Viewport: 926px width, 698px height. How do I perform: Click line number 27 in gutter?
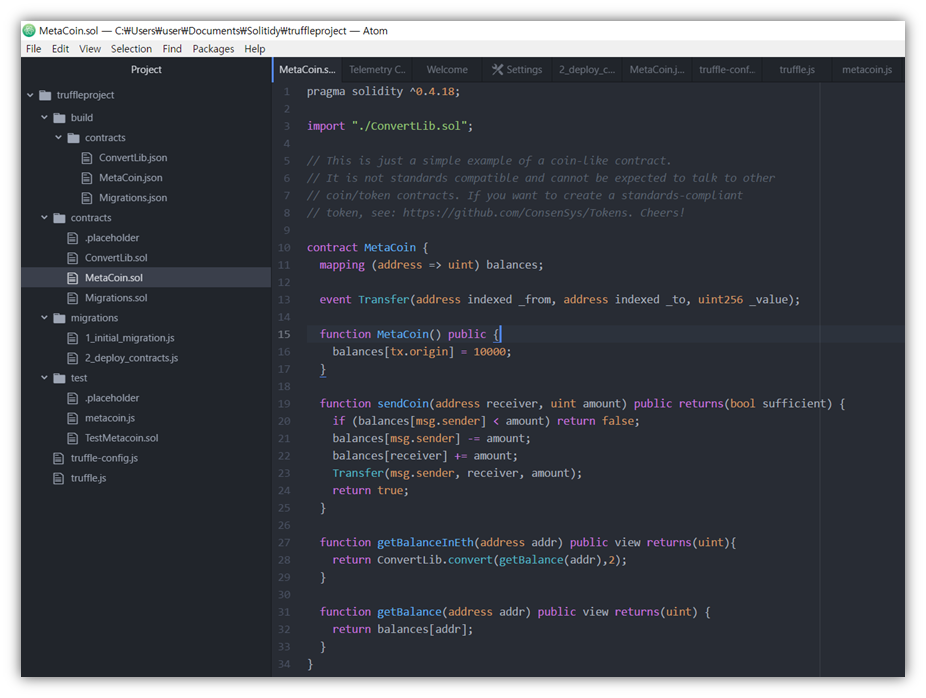[x=284, y=543]
